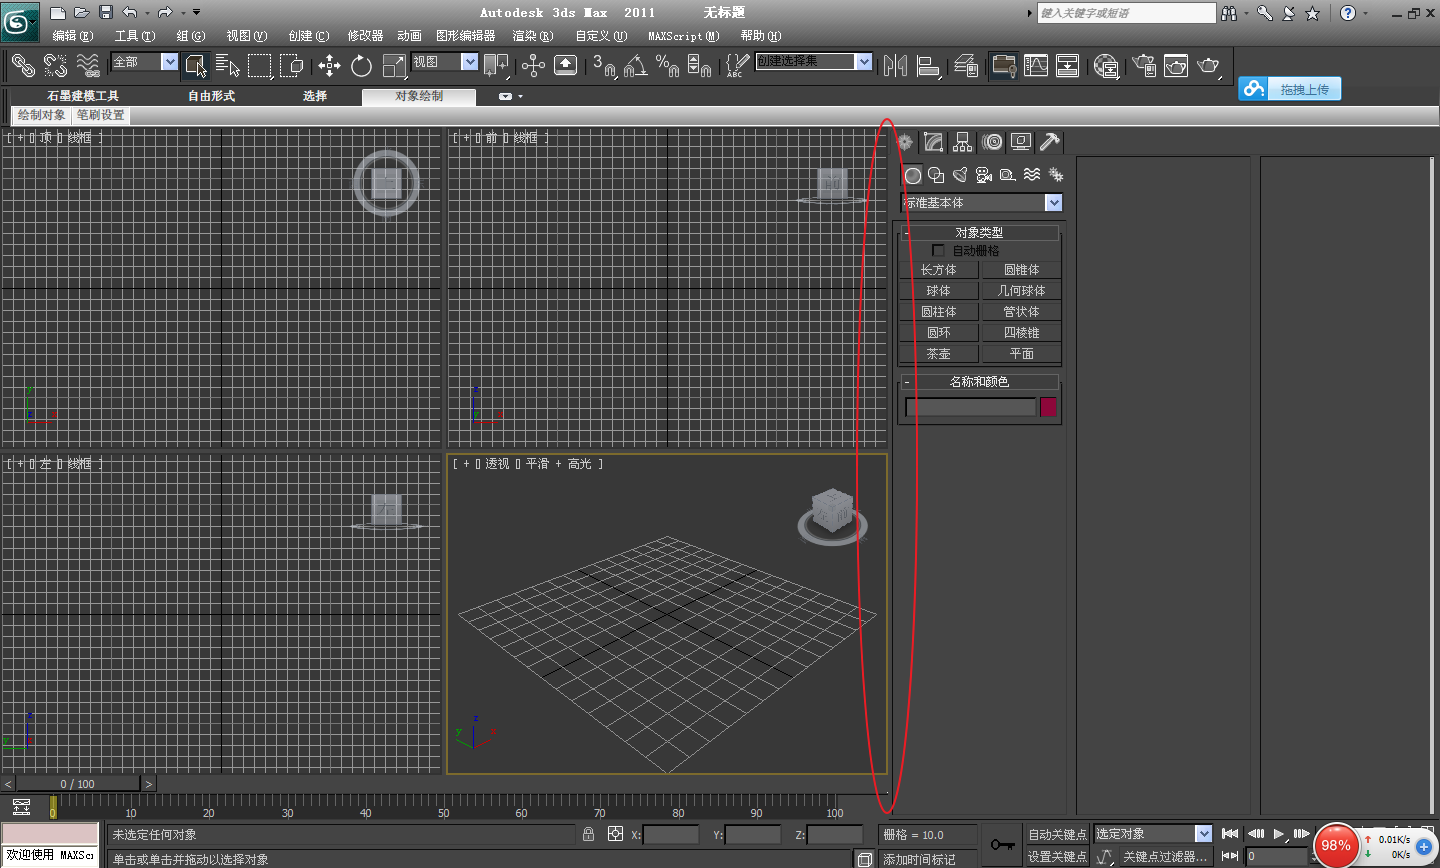
Task: Click the object color swatch
Action: click(x=1048, y=407)
